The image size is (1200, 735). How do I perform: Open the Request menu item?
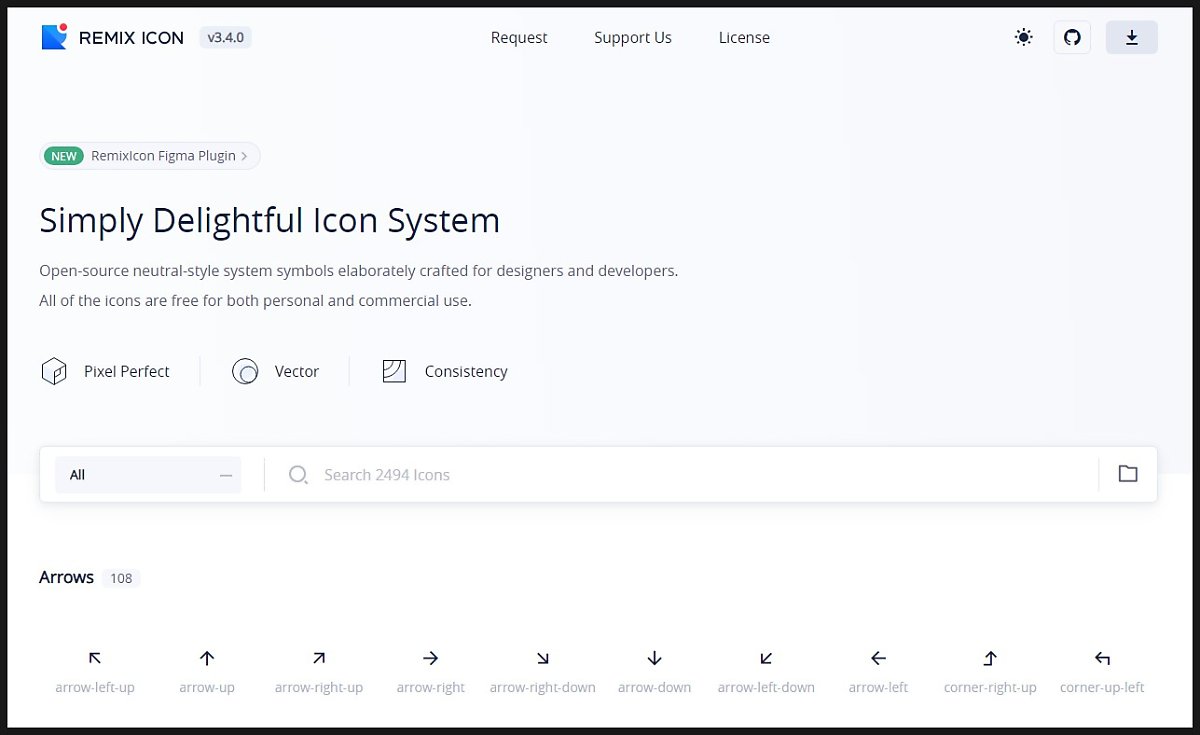(x=519, y=38)
